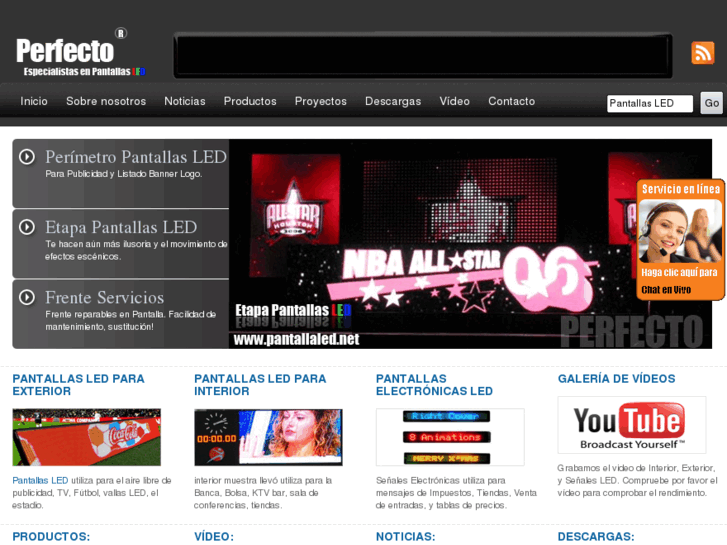The image size is (727, 545).
Task: Go to Sobre nosotros page
Action: (x=106, y=101)
